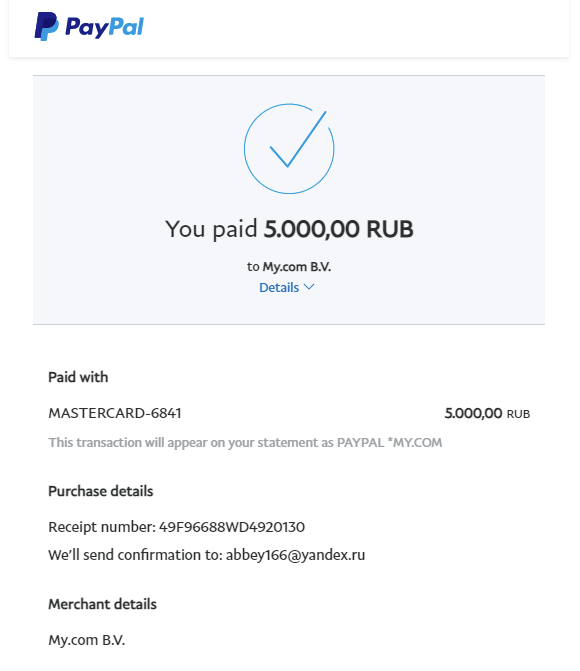
Task: Click the "to My.com B.V." recipient text
Action: pyautogui.click(x=289, y=267)
